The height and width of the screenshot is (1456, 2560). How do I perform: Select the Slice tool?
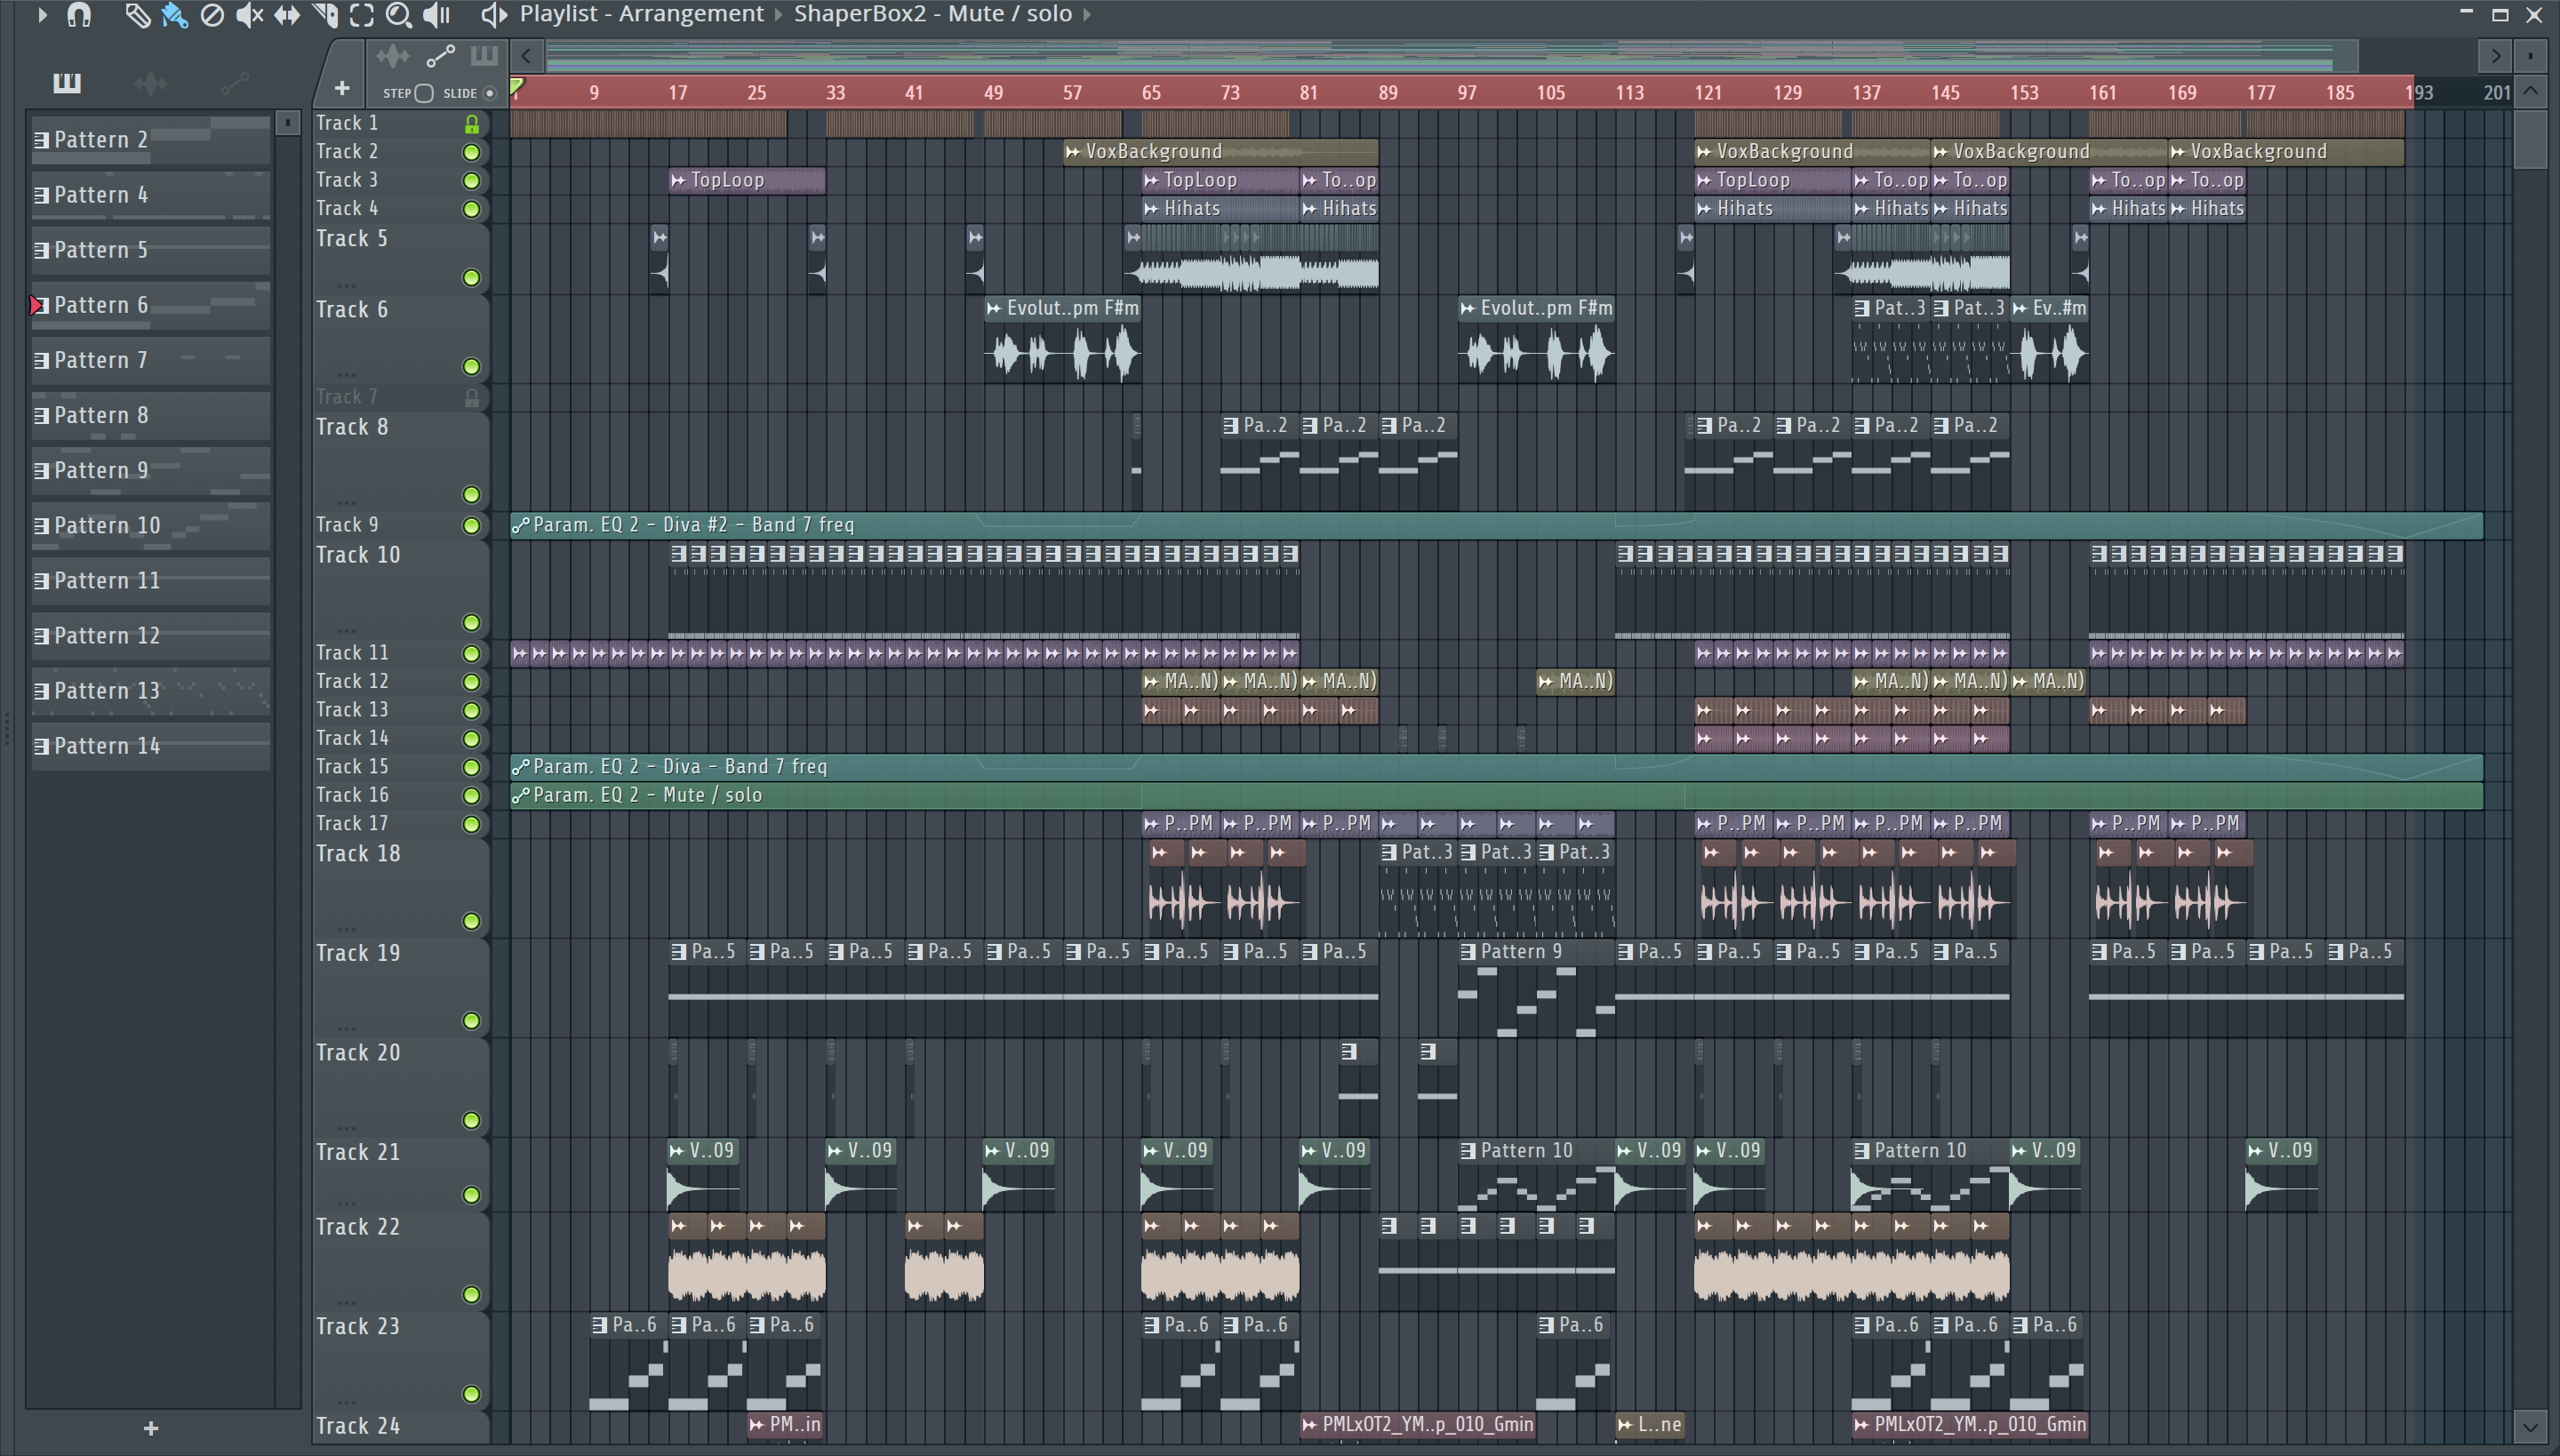click(x=325, y=14)
